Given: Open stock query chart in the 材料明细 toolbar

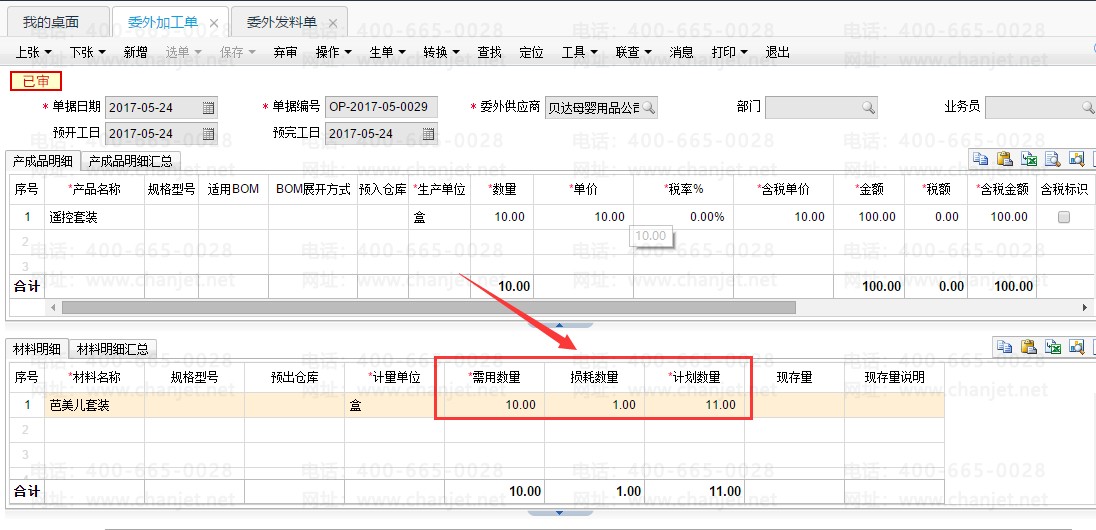Looking at the screenshot, I should click(x=1077, y=346).
